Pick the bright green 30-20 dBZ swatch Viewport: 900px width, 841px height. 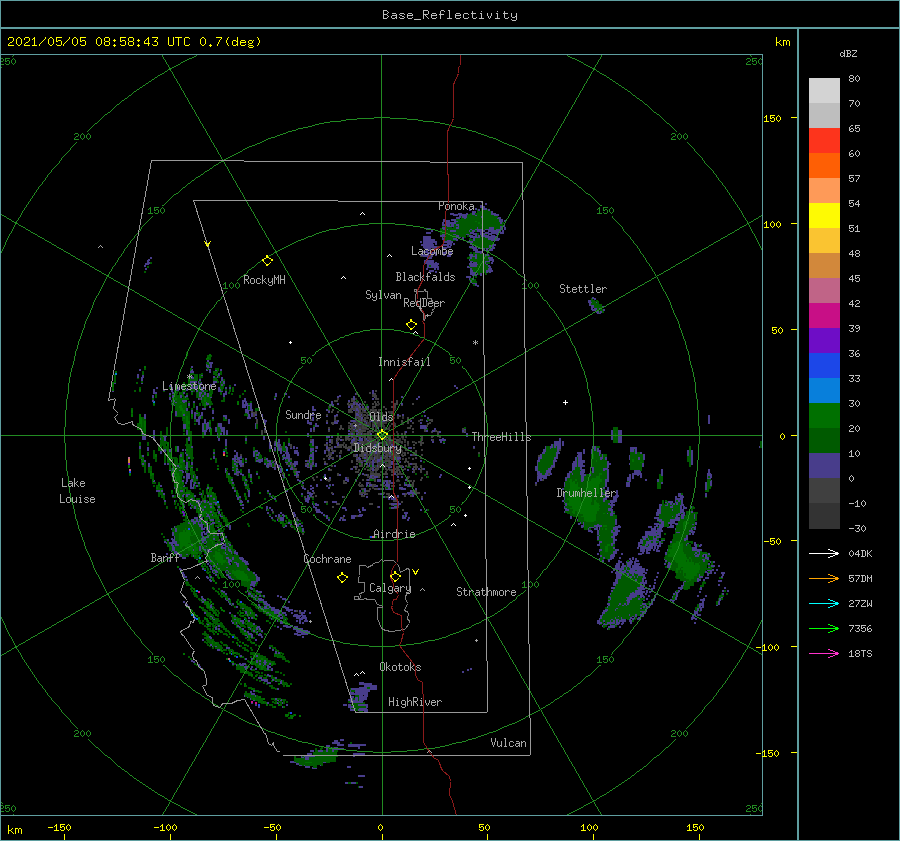(824, 416)
